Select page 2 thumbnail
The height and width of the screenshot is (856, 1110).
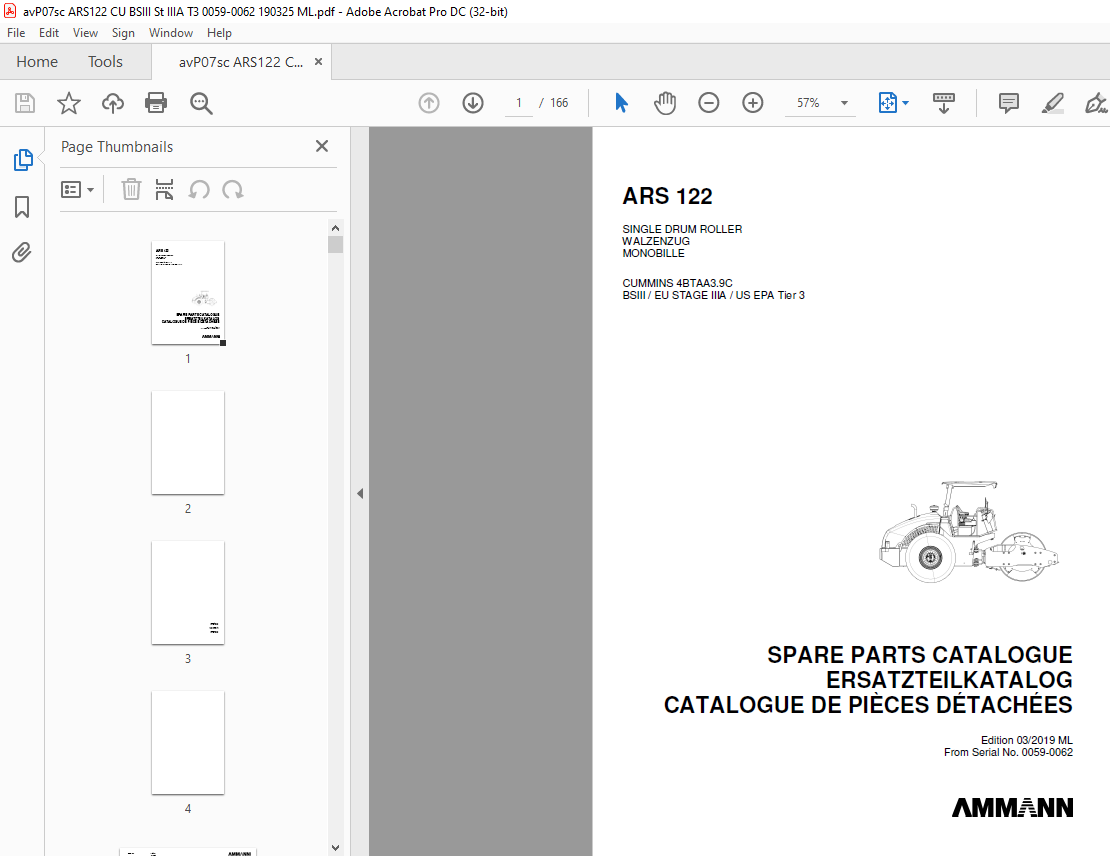[x=188, y=443]
